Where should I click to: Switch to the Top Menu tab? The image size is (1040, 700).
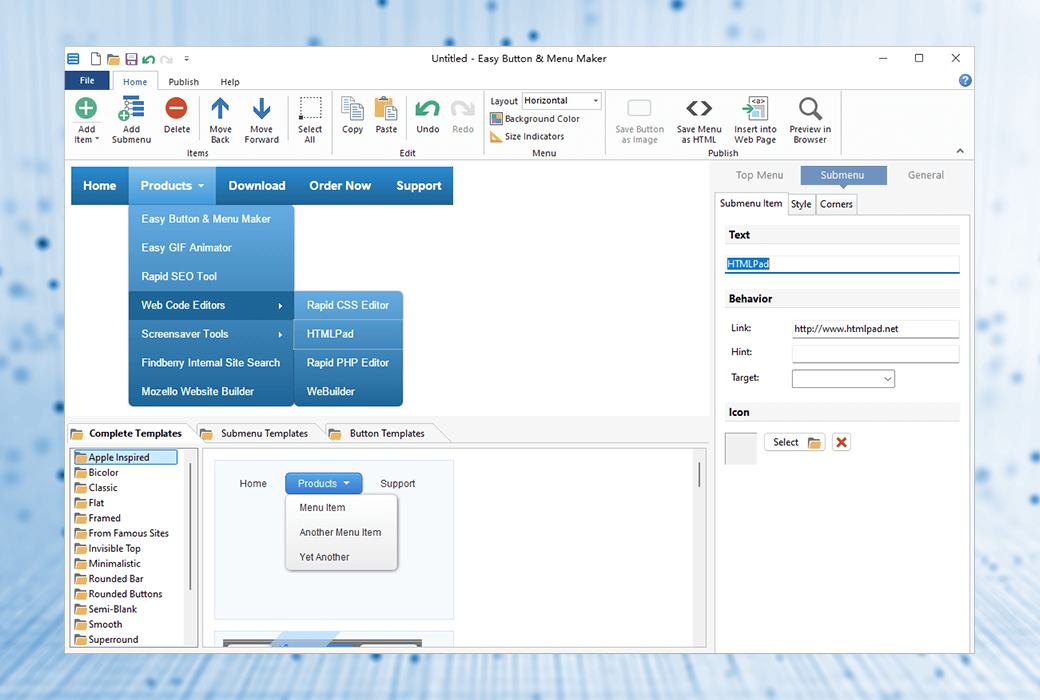(759, 175)
